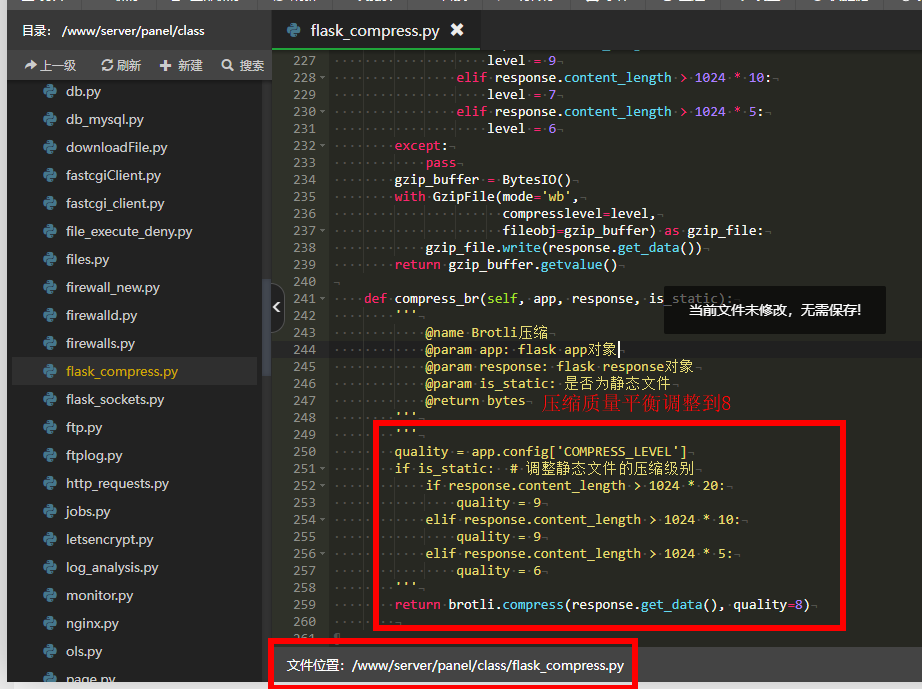Fold elif block at line 254
922x689 pixels.
[322, 520]
